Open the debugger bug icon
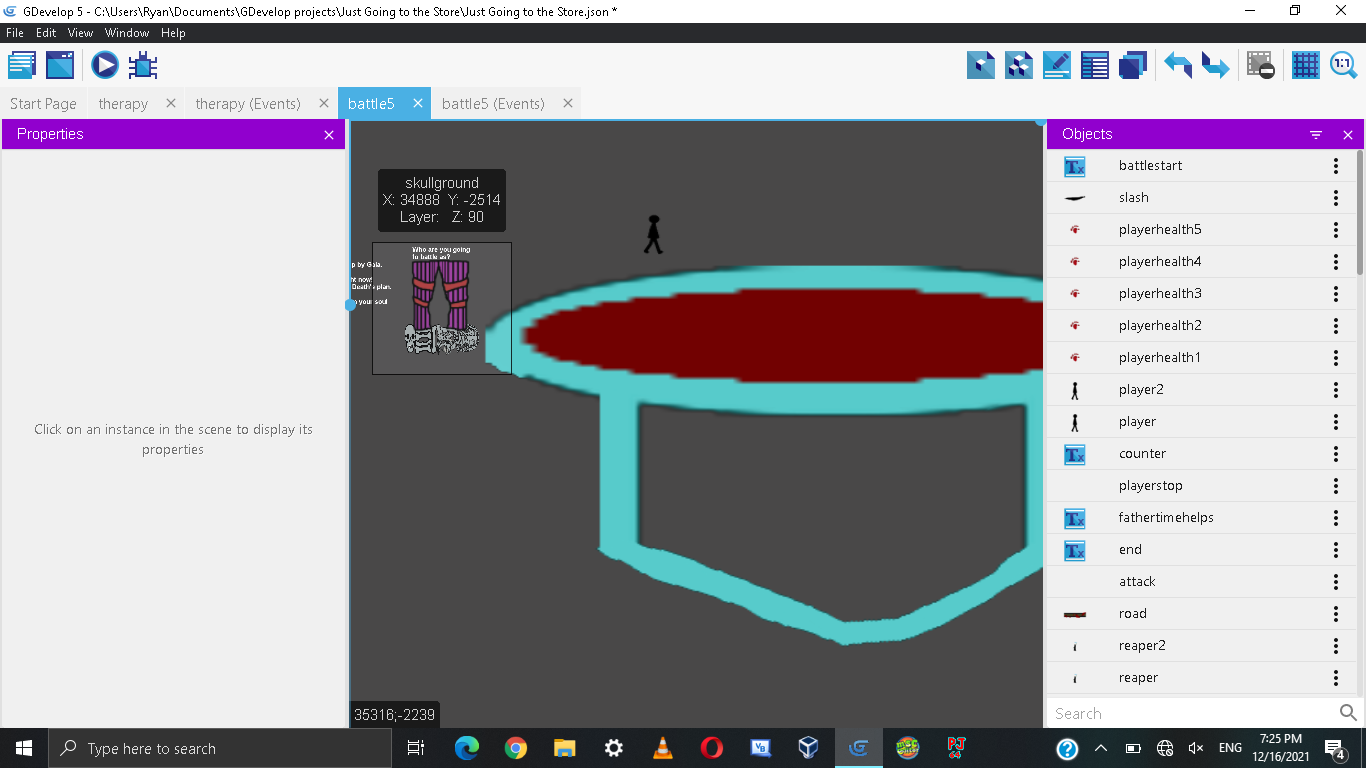 tap(143, 66)
